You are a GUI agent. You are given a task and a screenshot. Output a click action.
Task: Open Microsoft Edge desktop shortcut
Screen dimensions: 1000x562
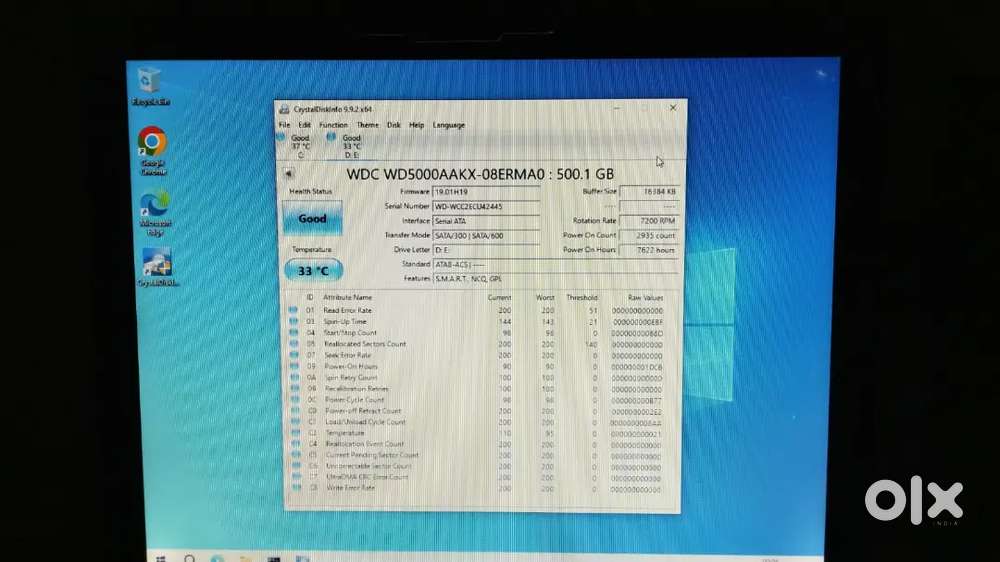[x=155, y=212]
